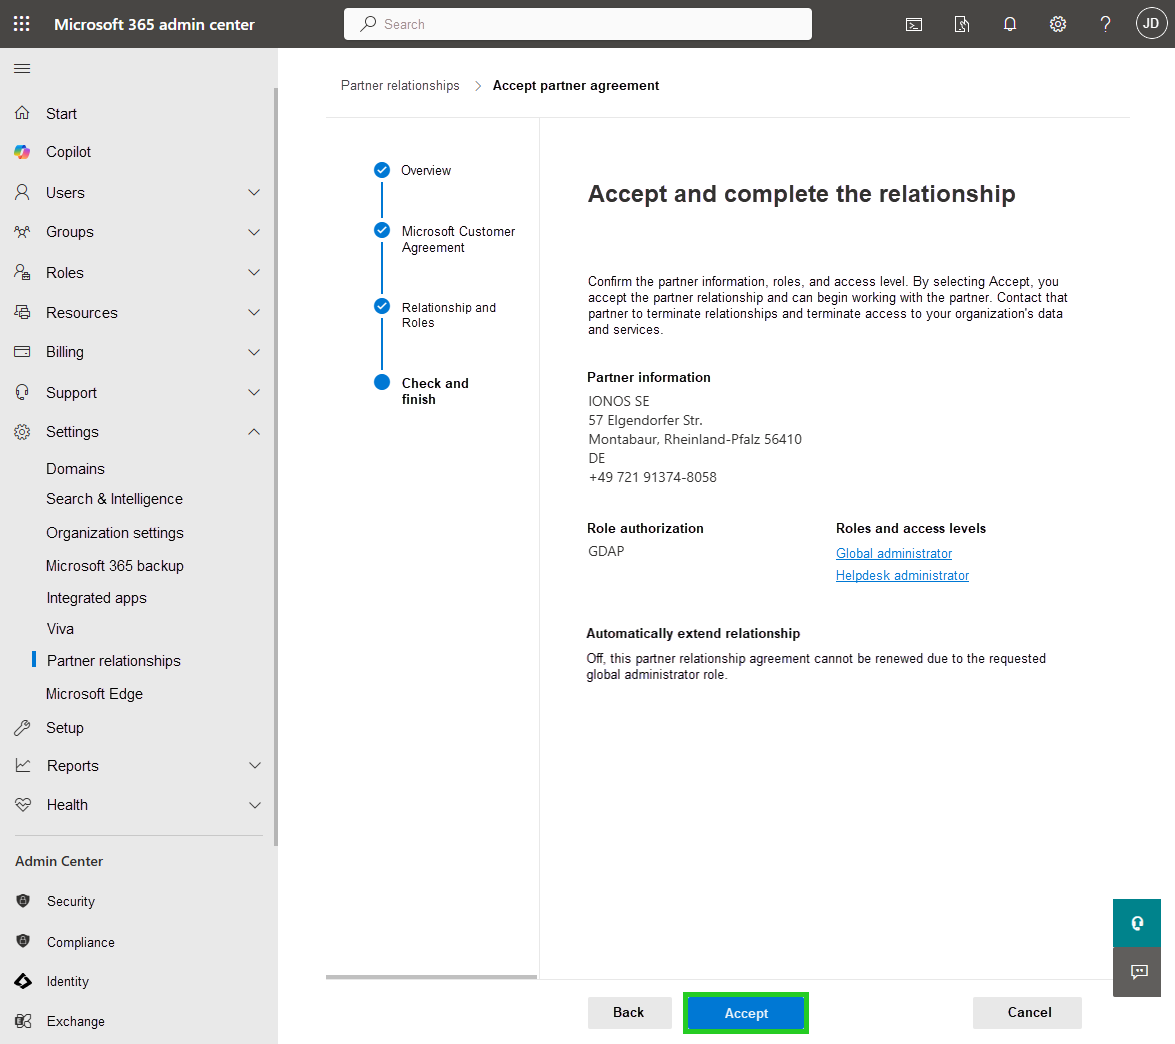The height and width of the screenshot is (1044, 1175).
Task: Collapse navigation with the hamburger icon
Action: coord(21,68)
